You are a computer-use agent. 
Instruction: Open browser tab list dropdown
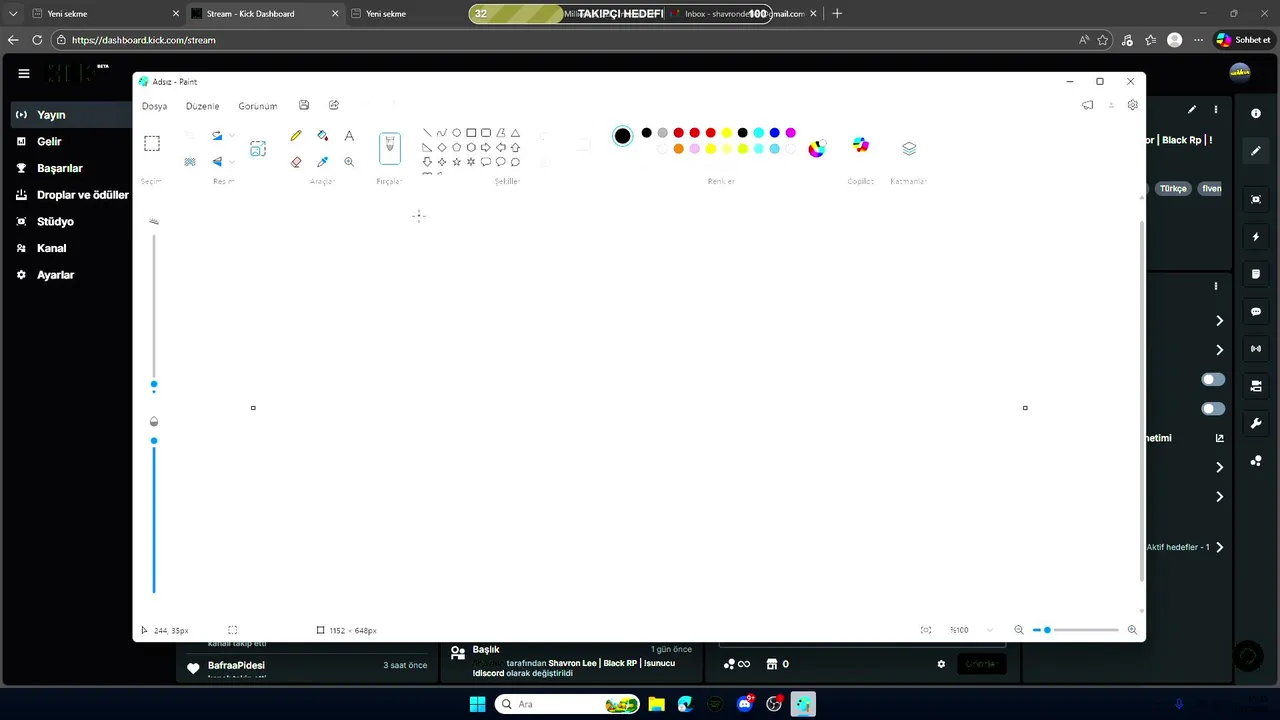(13, 14)
